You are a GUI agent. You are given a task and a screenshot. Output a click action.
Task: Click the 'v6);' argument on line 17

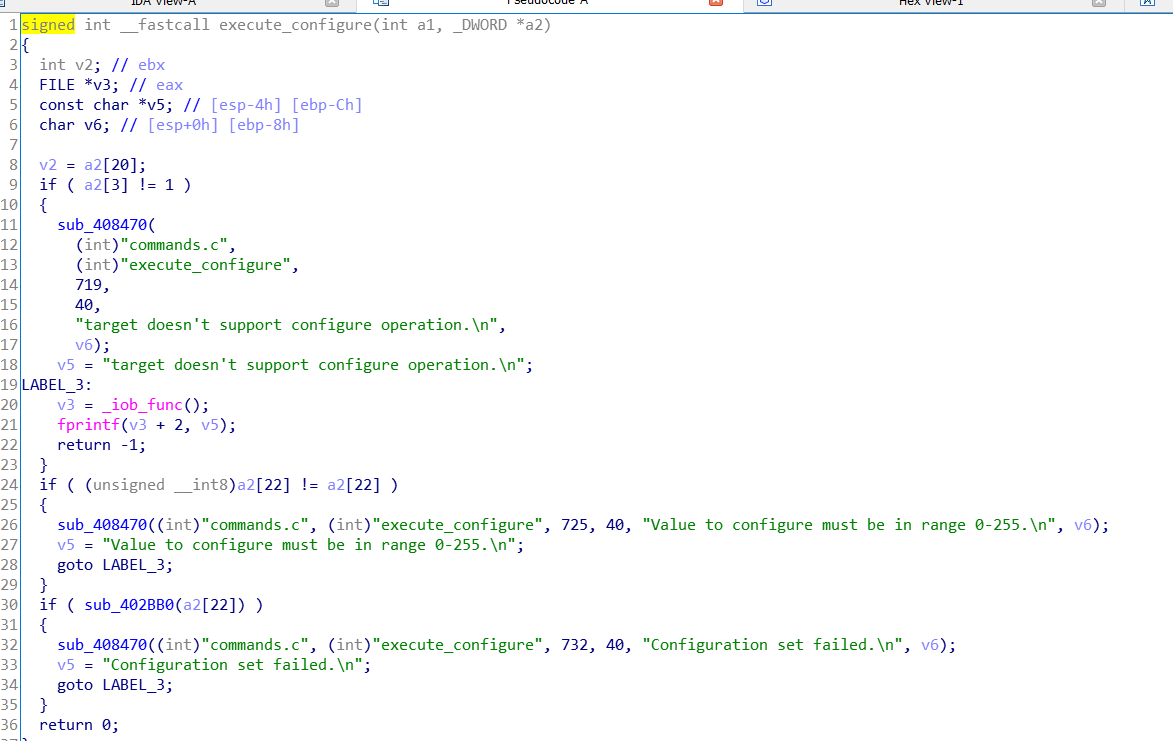(x=93, y=345)
